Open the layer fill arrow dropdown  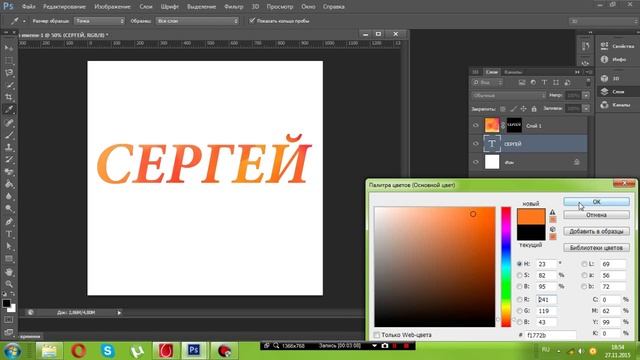586,109
